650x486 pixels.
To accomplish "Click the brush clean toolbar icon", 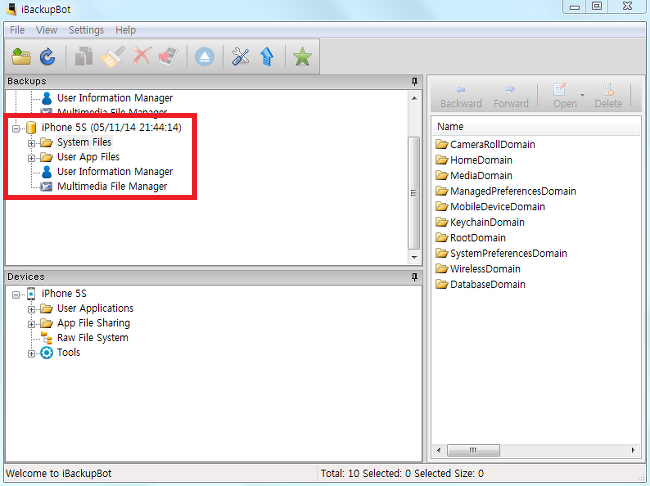I will [113, 57].
